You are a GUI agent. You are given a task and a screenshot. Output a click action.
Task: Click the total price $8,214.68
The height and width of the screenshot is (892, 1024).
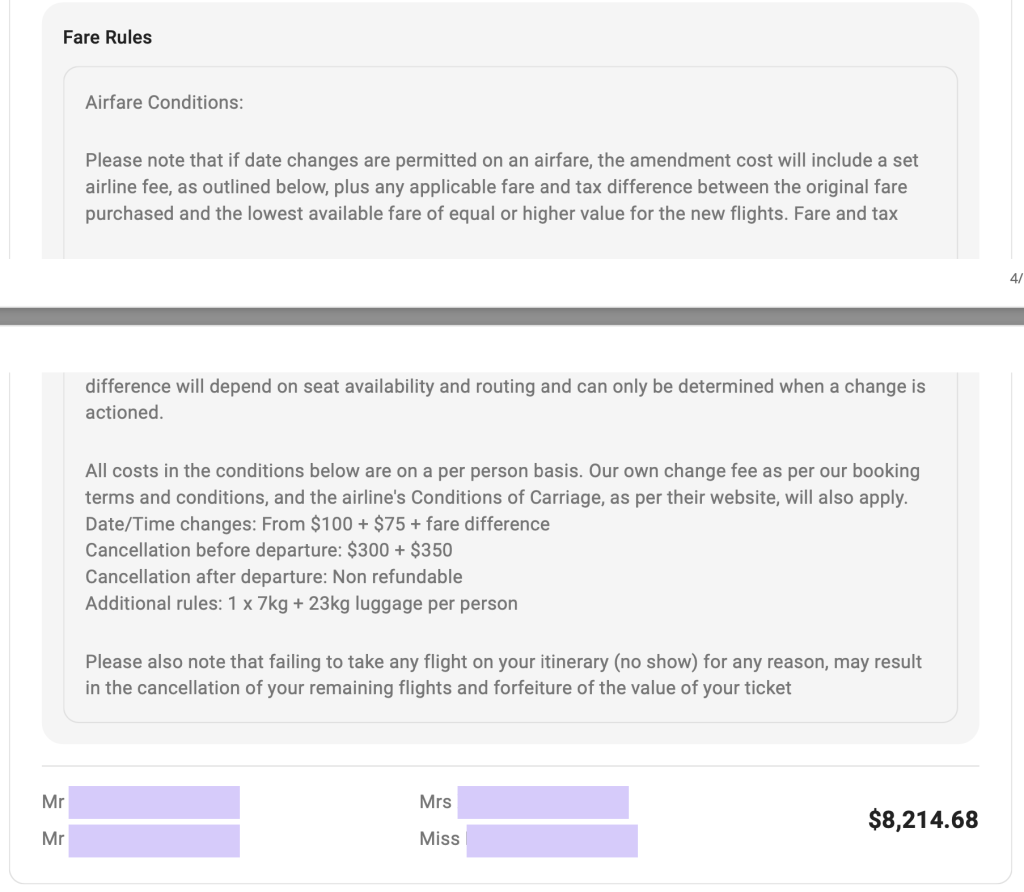point(923,820)
